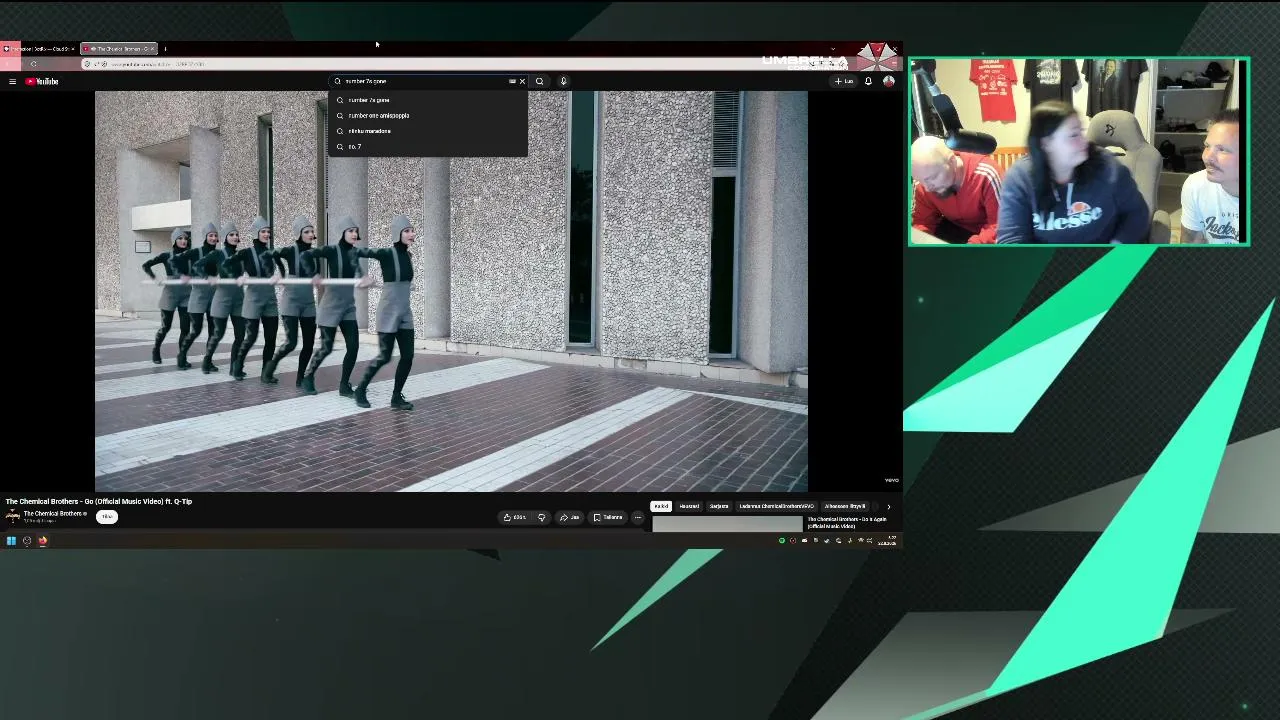Select the Chemical Brothers VEVO filter chip

776,506
